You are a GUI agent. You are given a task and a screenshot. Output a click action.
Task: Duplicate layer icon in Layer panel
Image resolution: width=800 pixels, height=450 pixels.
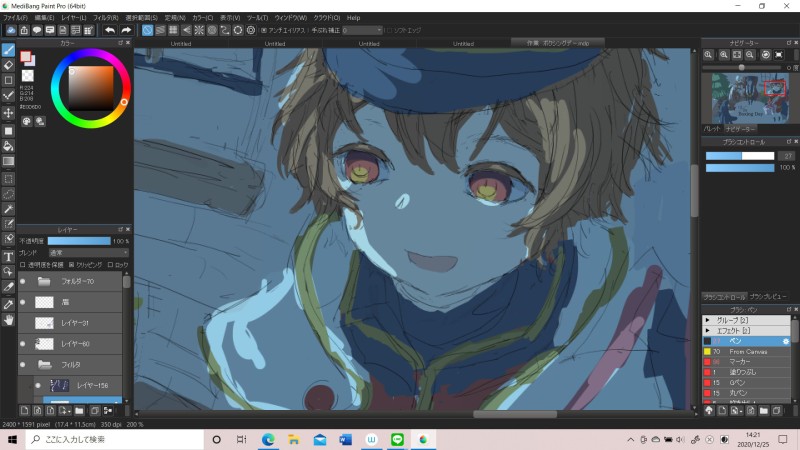click(94, 410)
